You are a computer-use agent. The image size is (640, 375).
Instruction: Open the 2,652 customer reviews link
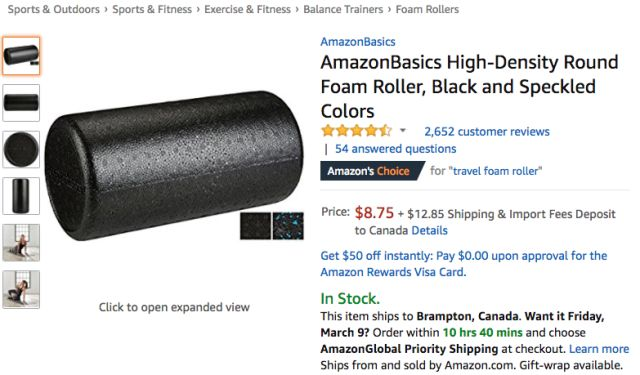point(487,131)
